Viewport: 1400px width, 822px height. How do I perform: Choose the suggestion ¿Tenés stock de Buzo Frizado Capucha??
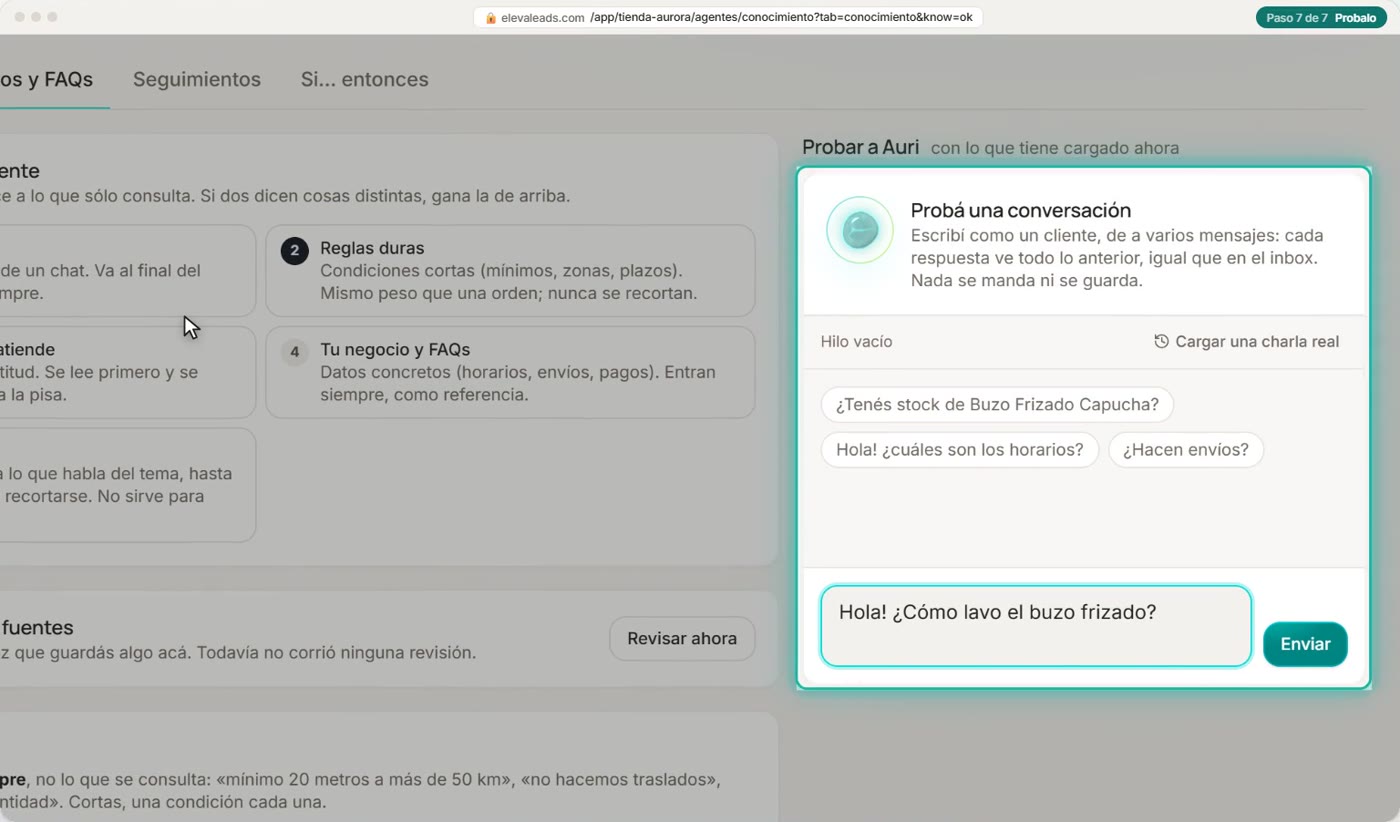[x=997, y=405]
